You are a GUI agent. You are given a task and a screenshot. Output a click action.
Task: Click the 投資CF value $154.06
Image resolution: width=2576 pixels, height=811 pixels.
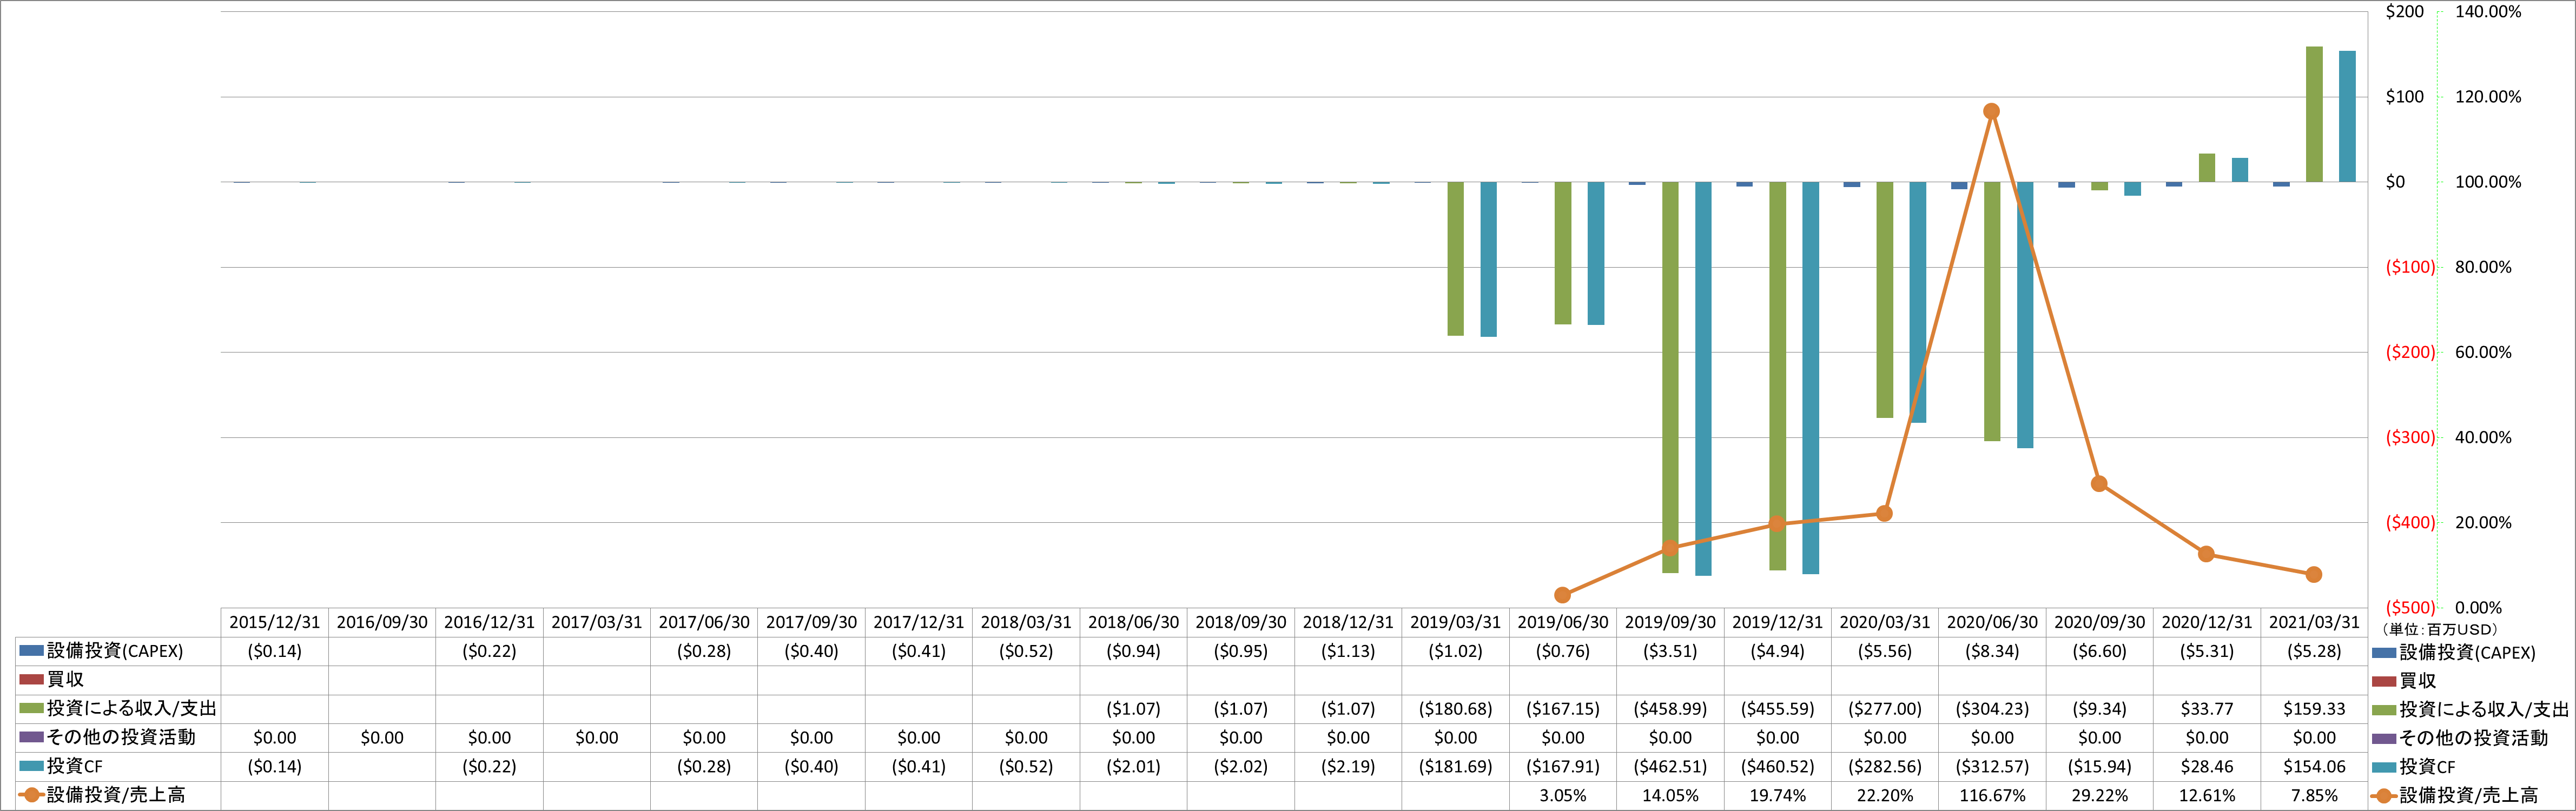[x=2314, y=767]
